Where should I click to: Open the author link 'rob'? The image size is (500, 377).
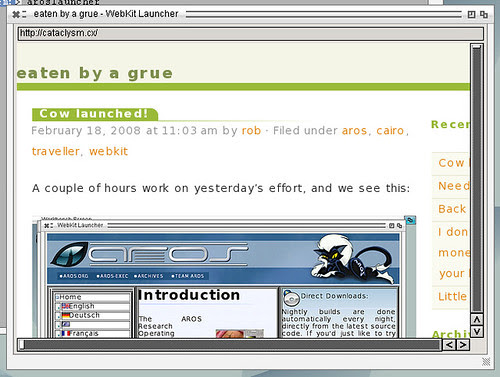pyautogui.click(x=251, y=131)
